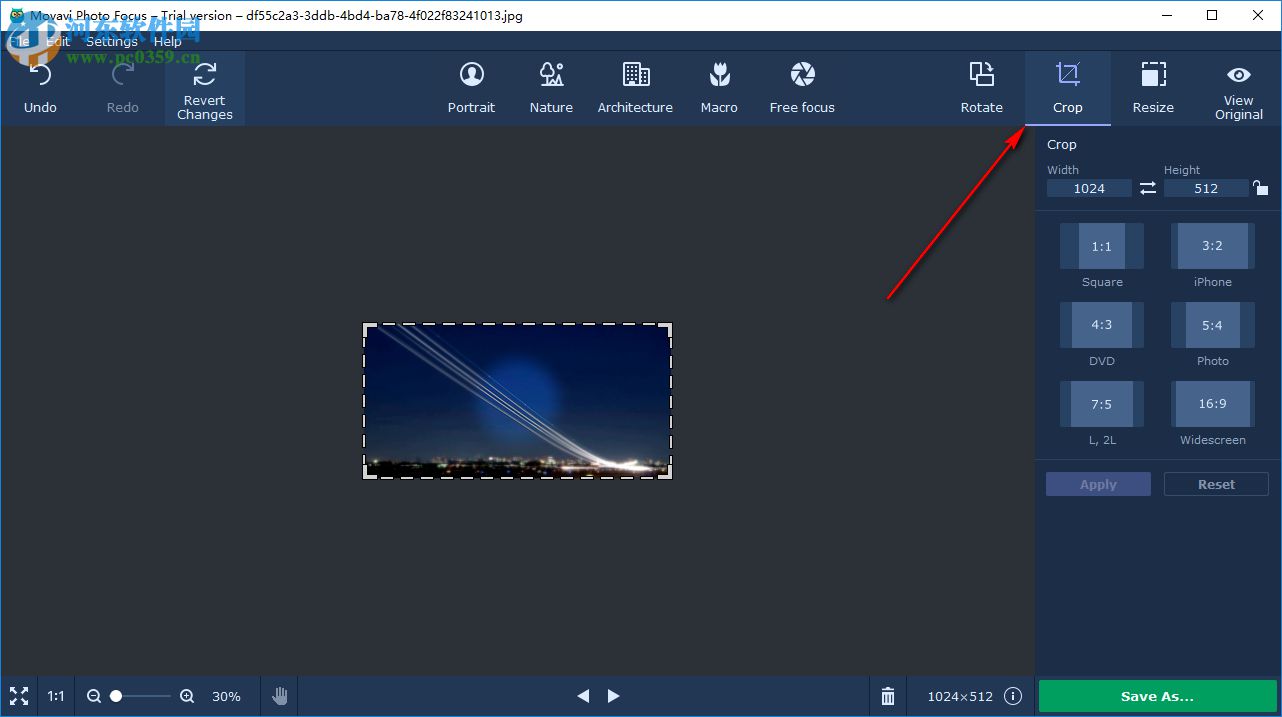Select the Architecture focus mode

[x=635, y=88]
